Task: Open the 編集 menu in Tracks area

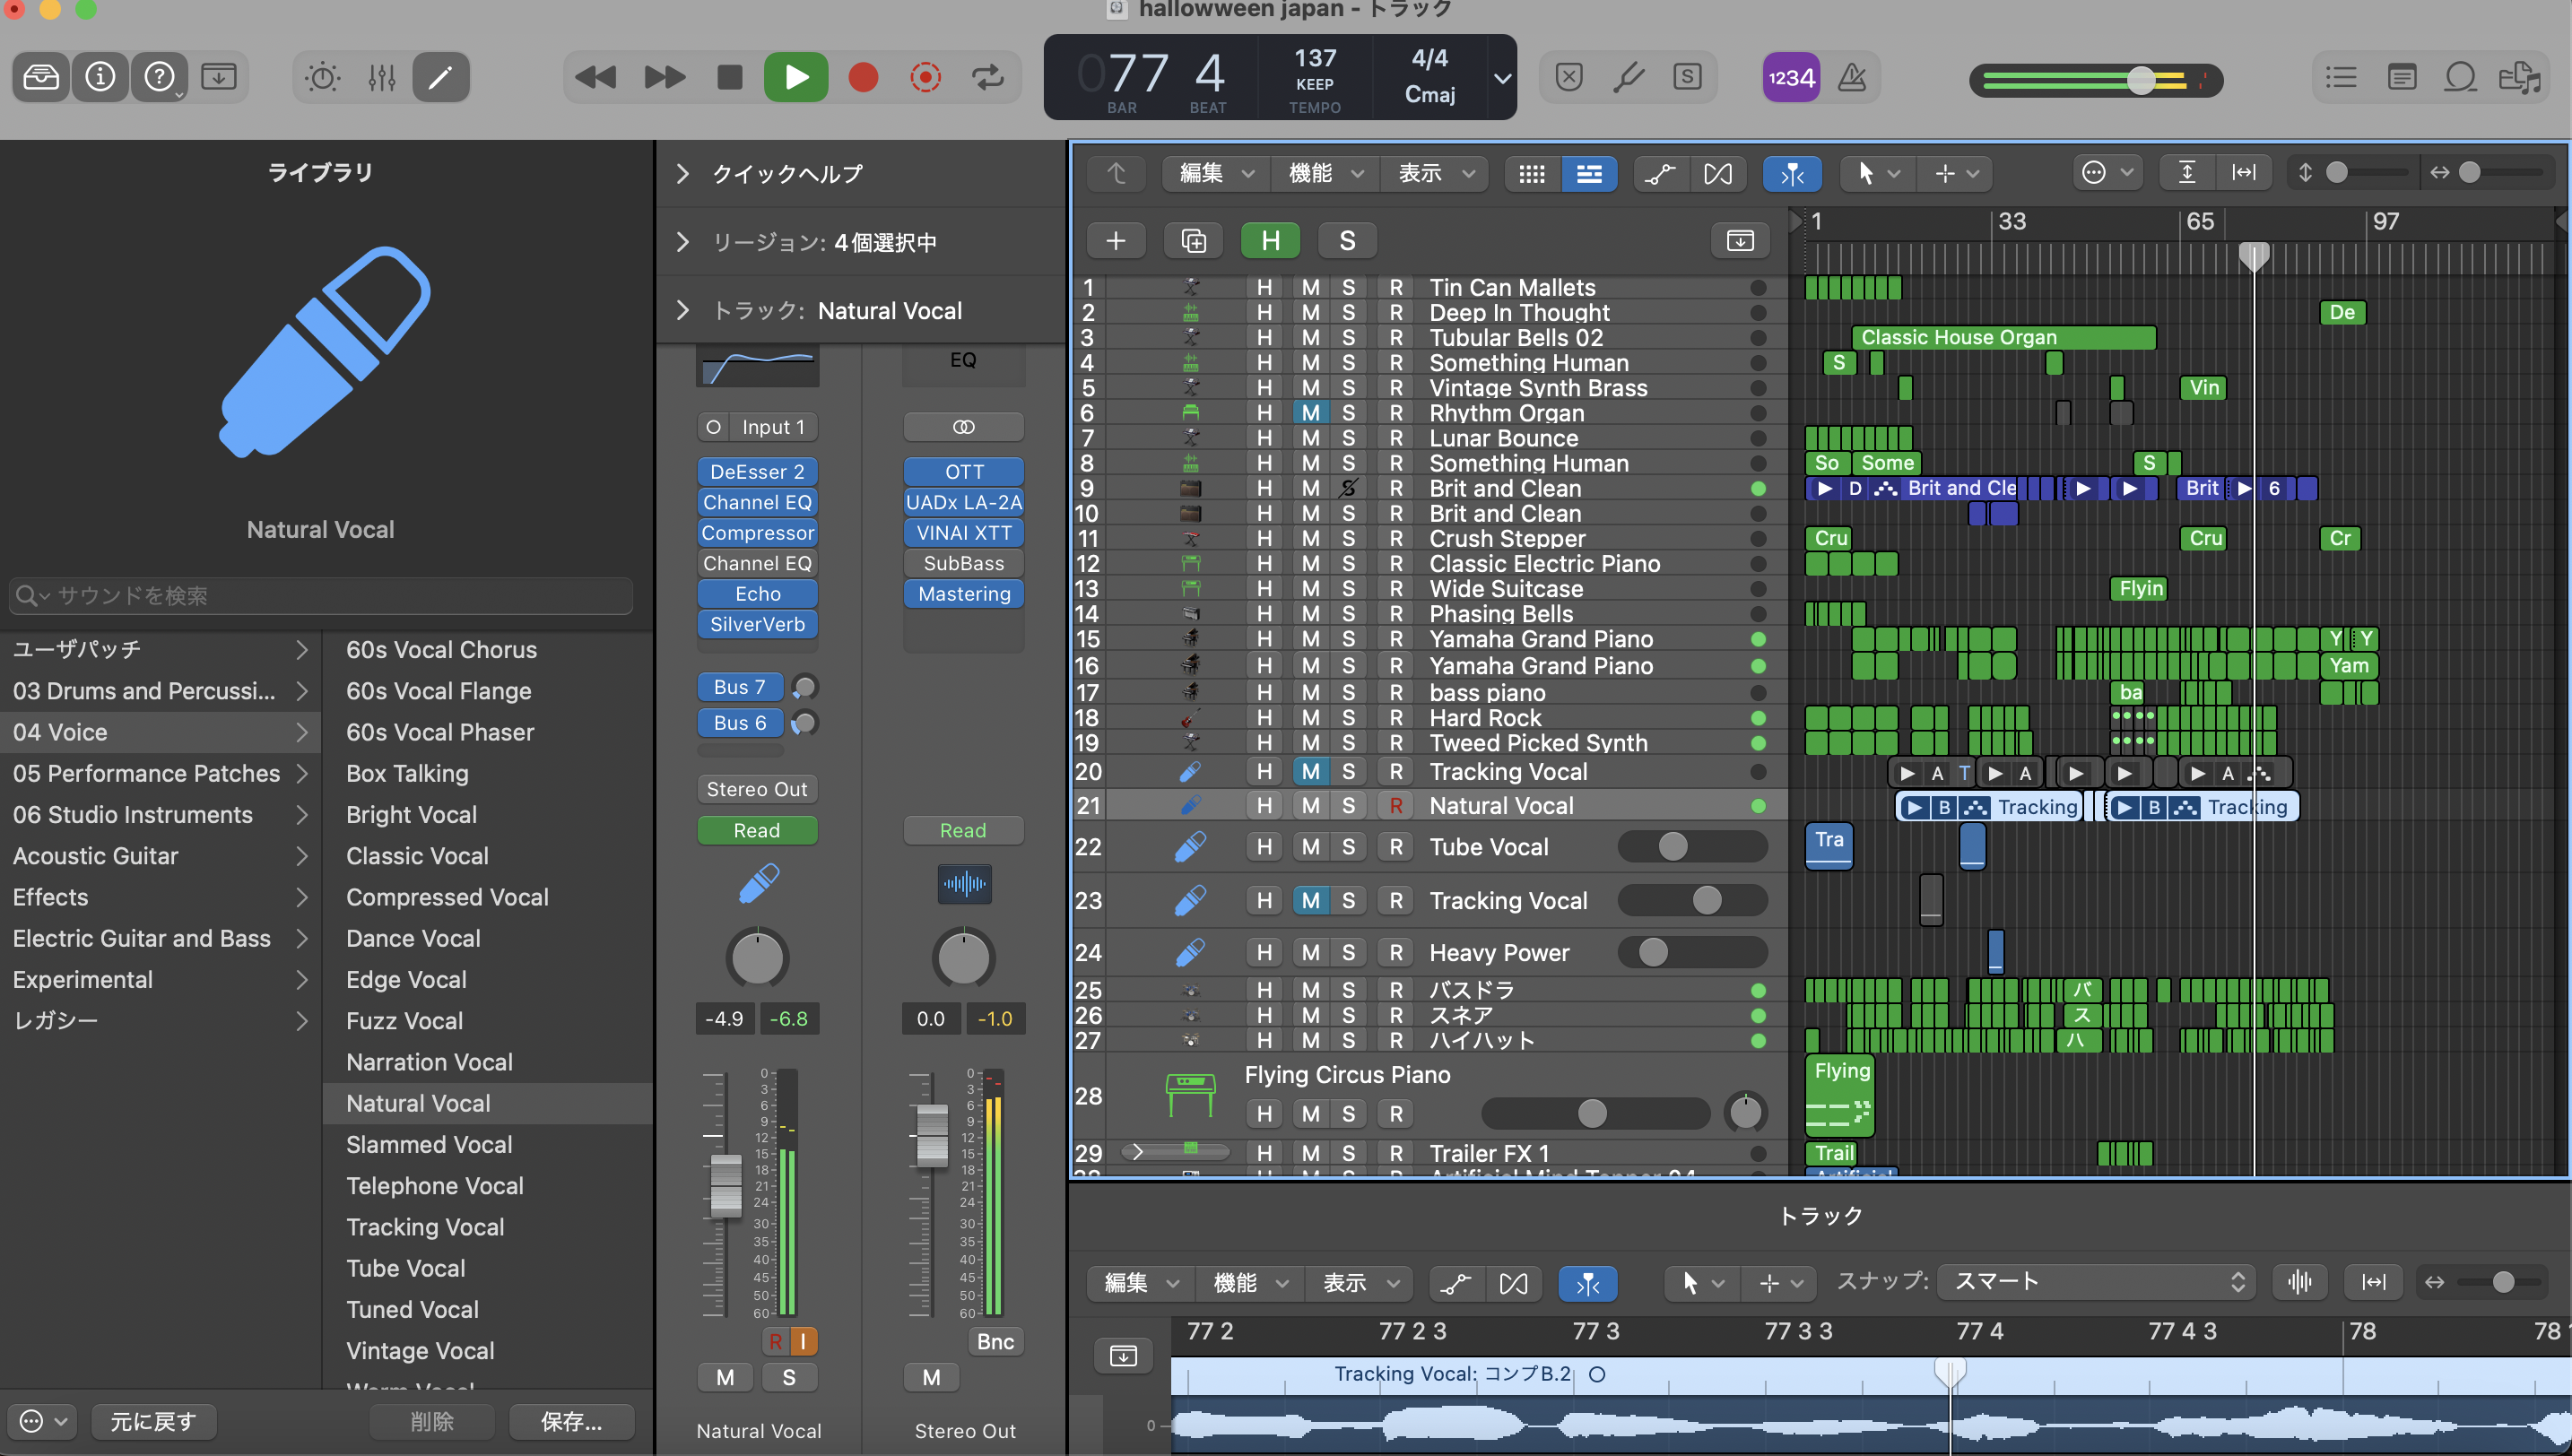Action: [1215, 173]
